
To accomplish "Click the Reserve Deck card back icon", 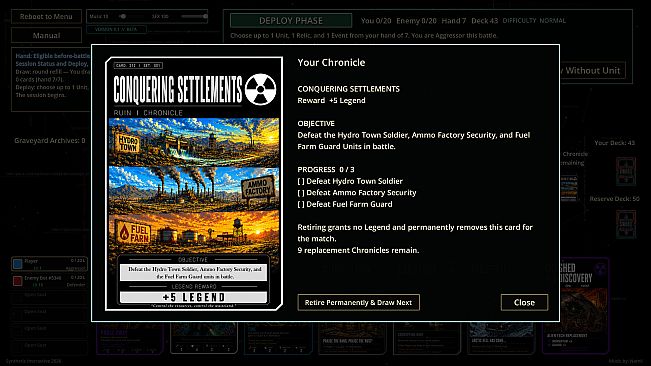I will [626, 224].
